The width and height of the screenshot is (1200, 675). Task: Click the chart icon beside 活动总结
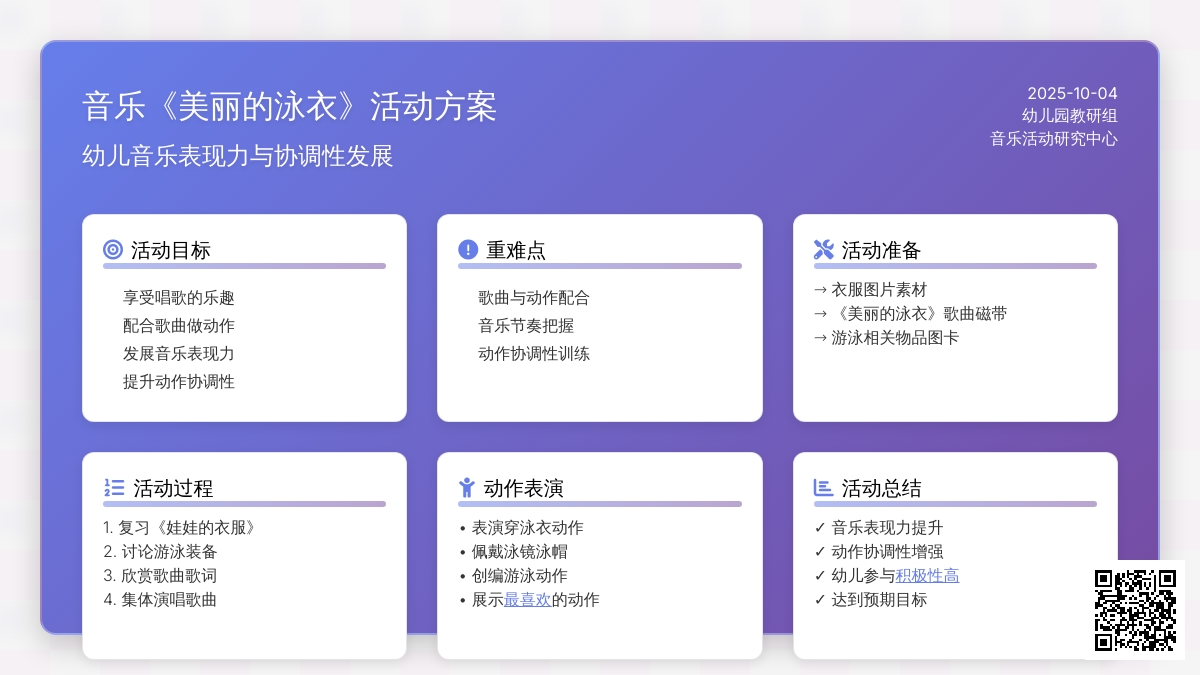click(x=824, y=488)
